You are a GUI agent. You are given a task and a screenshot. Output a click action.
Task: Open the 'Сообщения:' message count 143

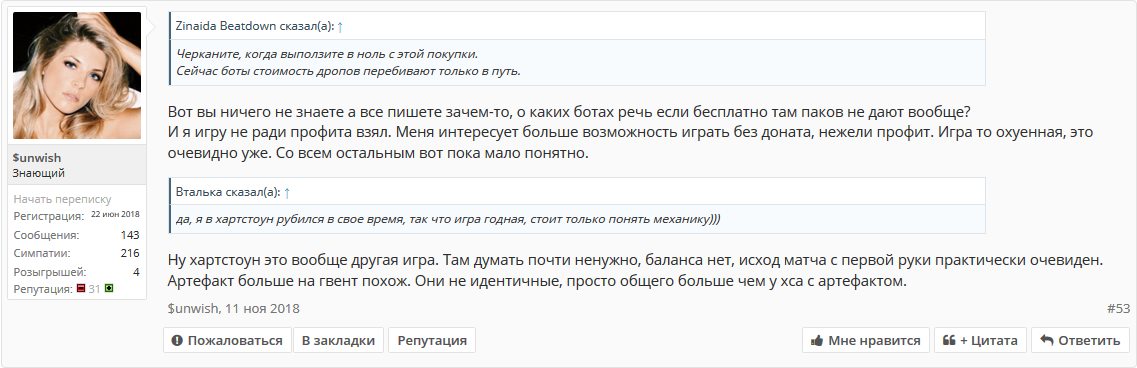(130, 235)
